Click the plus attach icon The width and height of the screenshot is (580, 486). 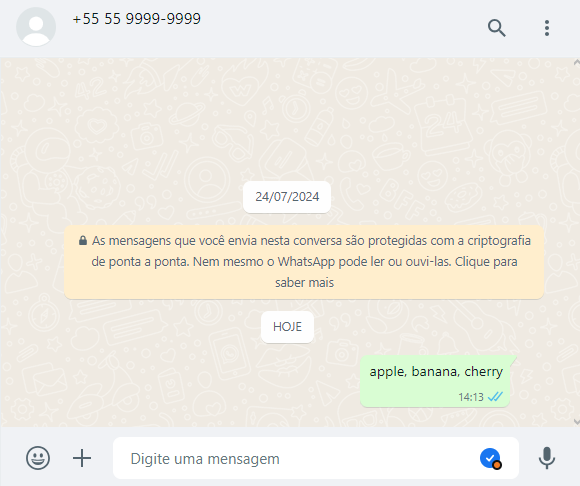coord(82,458)
